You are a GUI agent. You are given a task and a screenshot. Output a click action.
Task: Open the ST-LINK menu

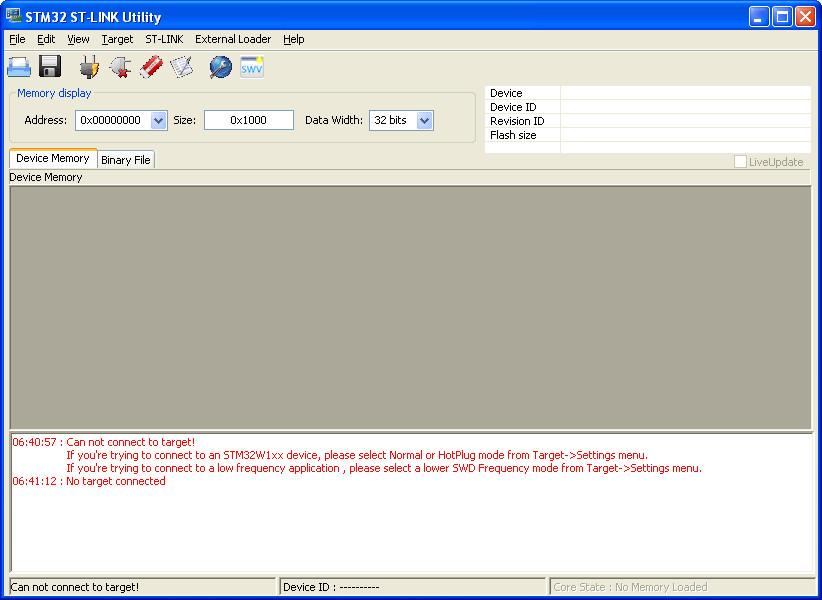click(x=165, y=39)
